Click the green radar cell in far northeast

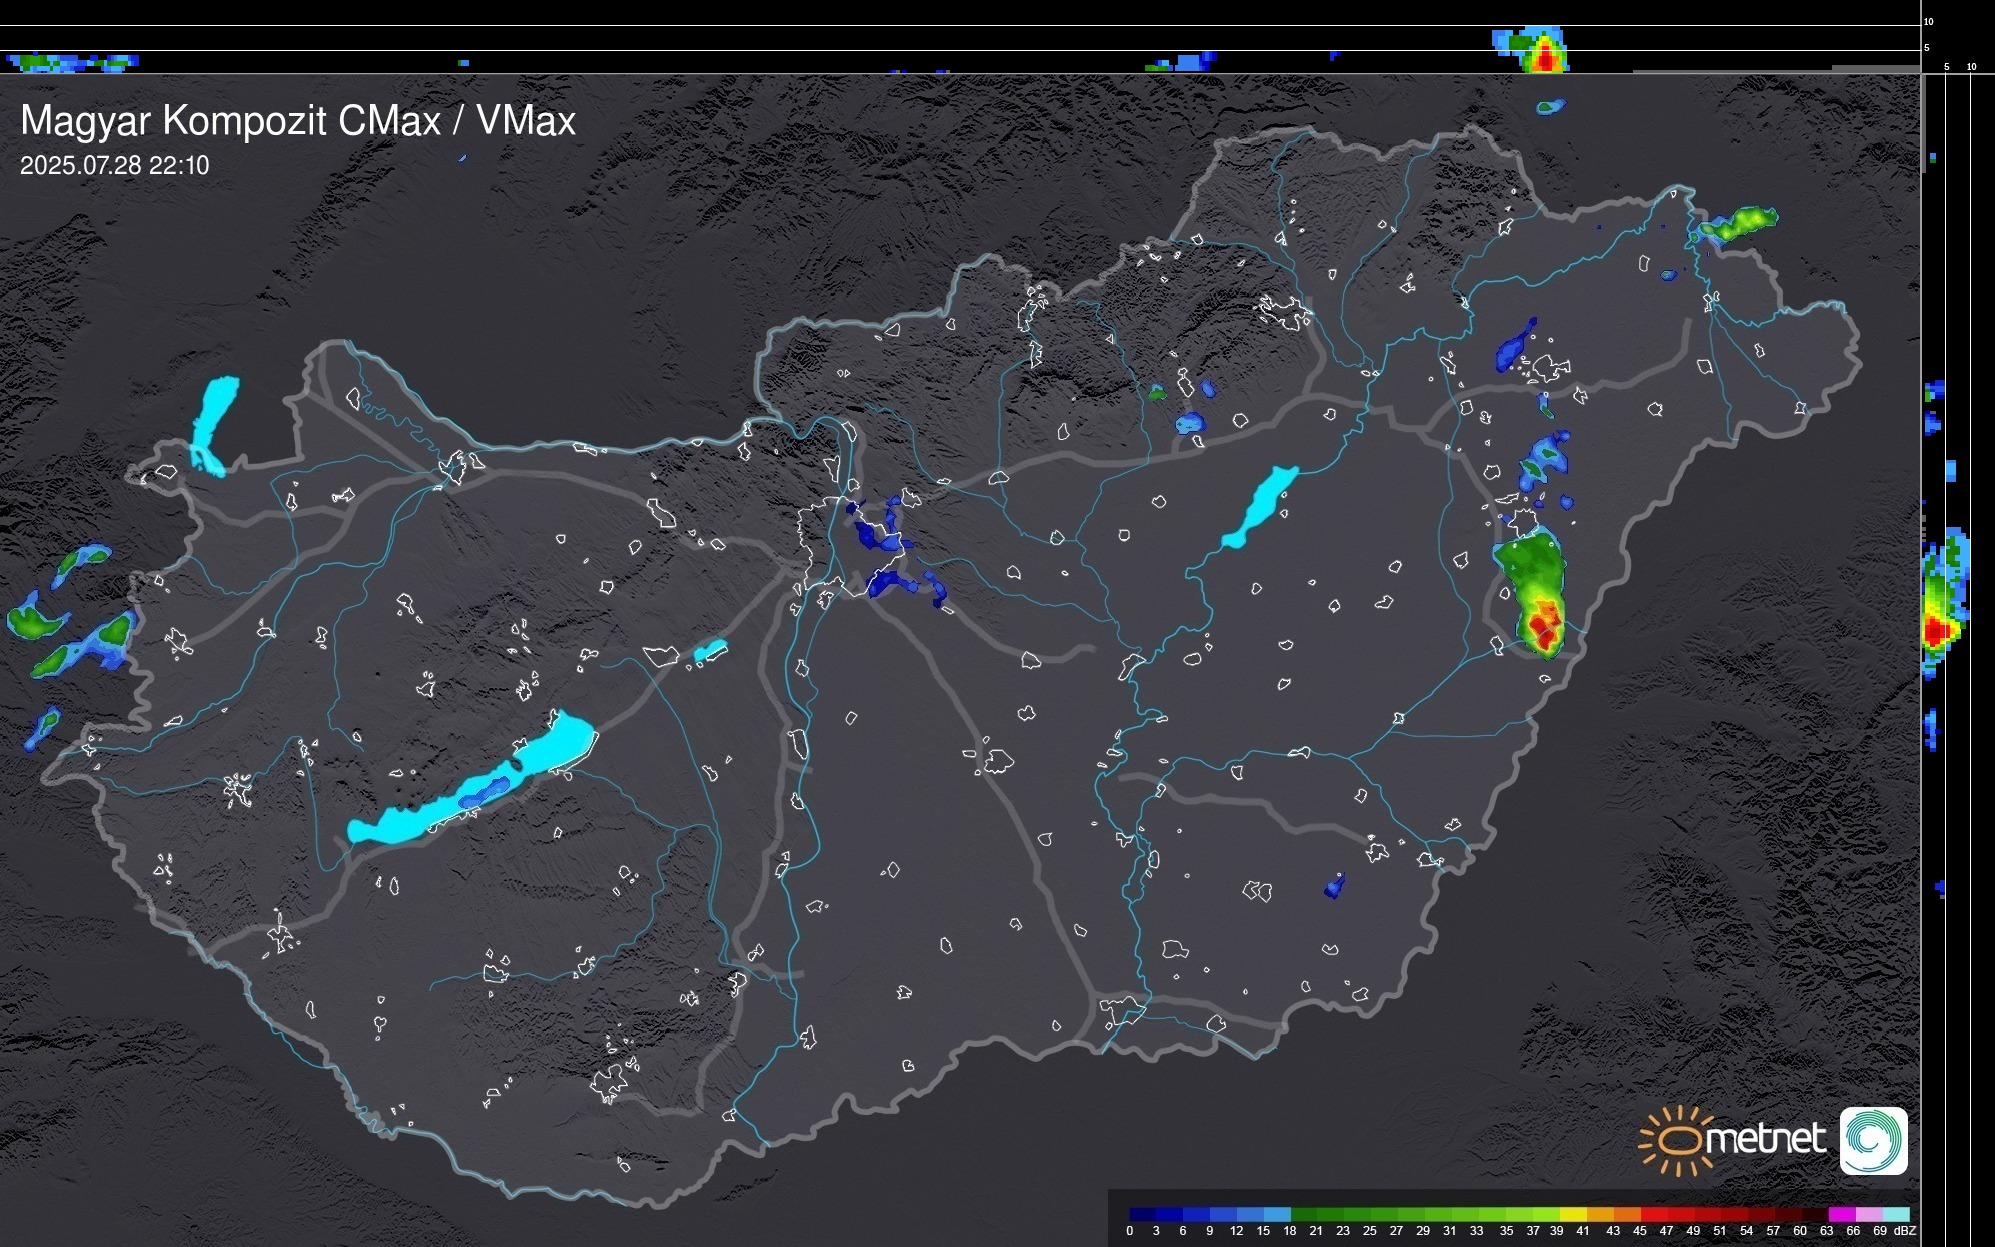coord(1744,223)
